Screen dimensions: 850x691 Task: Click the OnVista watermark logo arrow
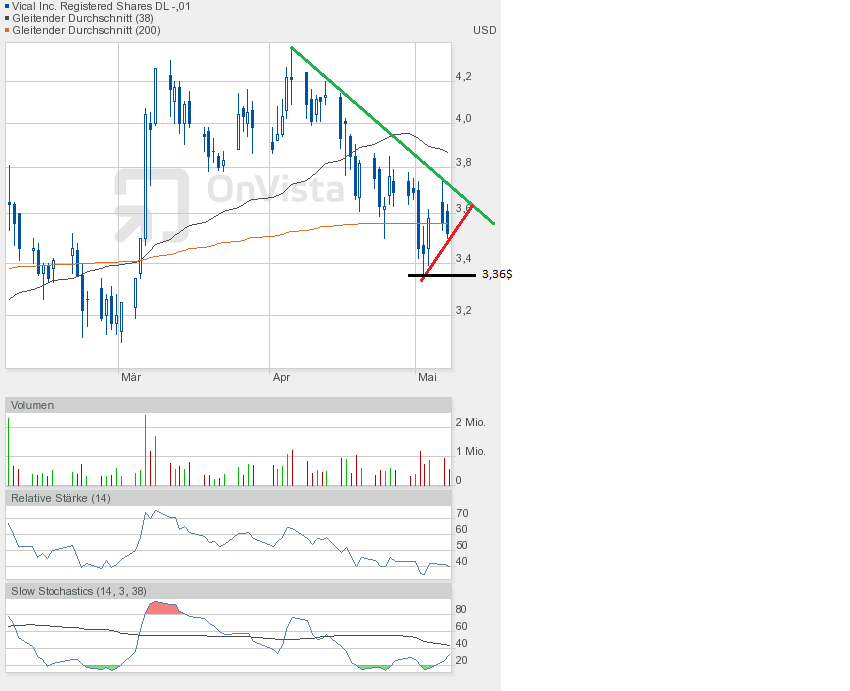pos(151,205)
